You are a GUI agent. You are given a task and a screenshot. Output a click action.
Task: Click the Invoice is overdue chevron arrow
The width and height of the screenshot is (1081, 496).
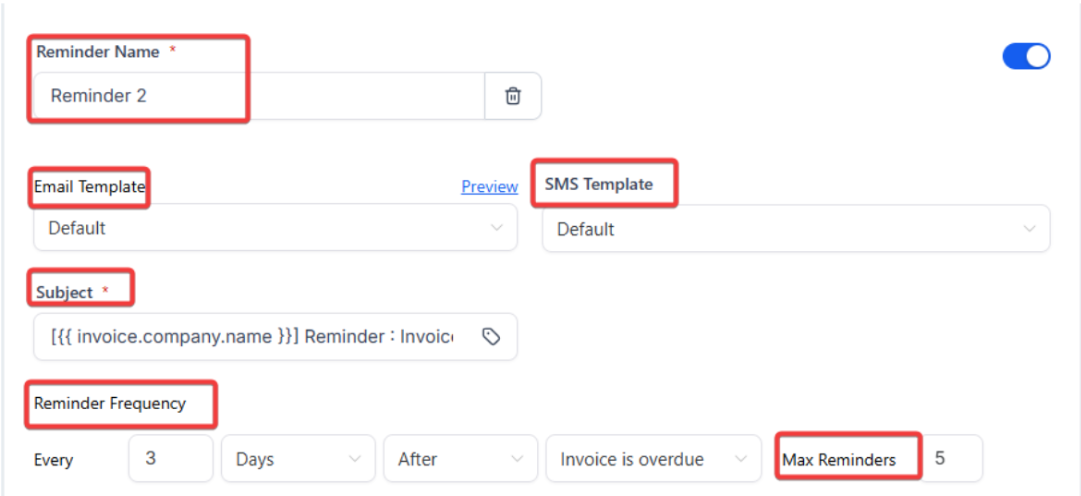pyautogui.click(x=741, y=459)
